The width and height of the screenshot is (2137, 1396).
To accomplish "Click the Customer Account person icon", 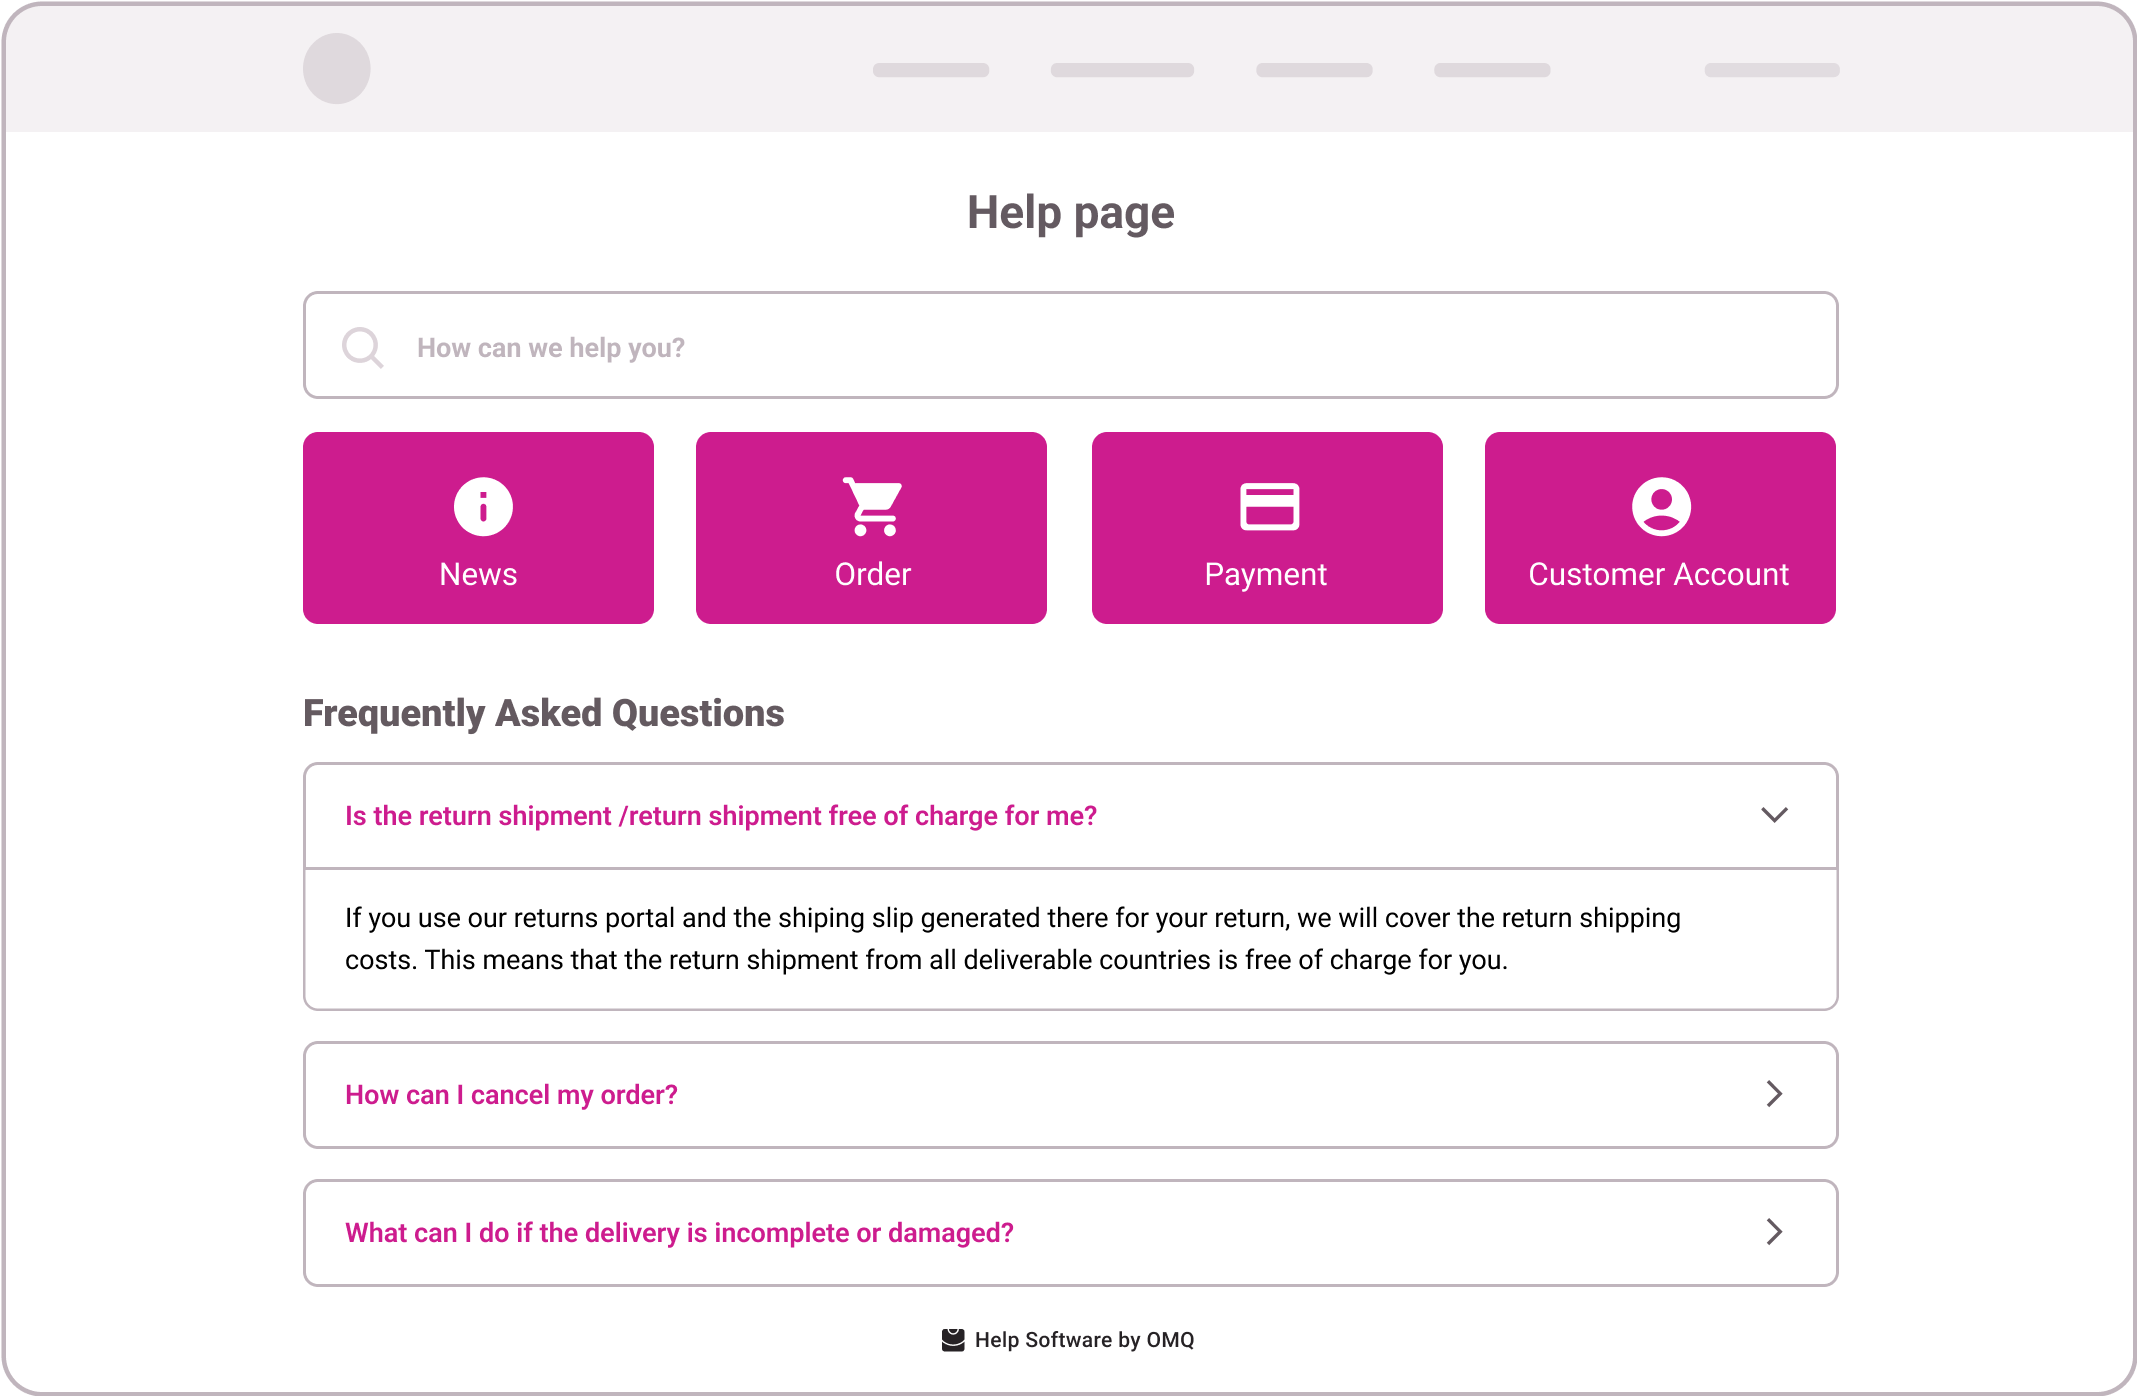I will click(1661, 507).
